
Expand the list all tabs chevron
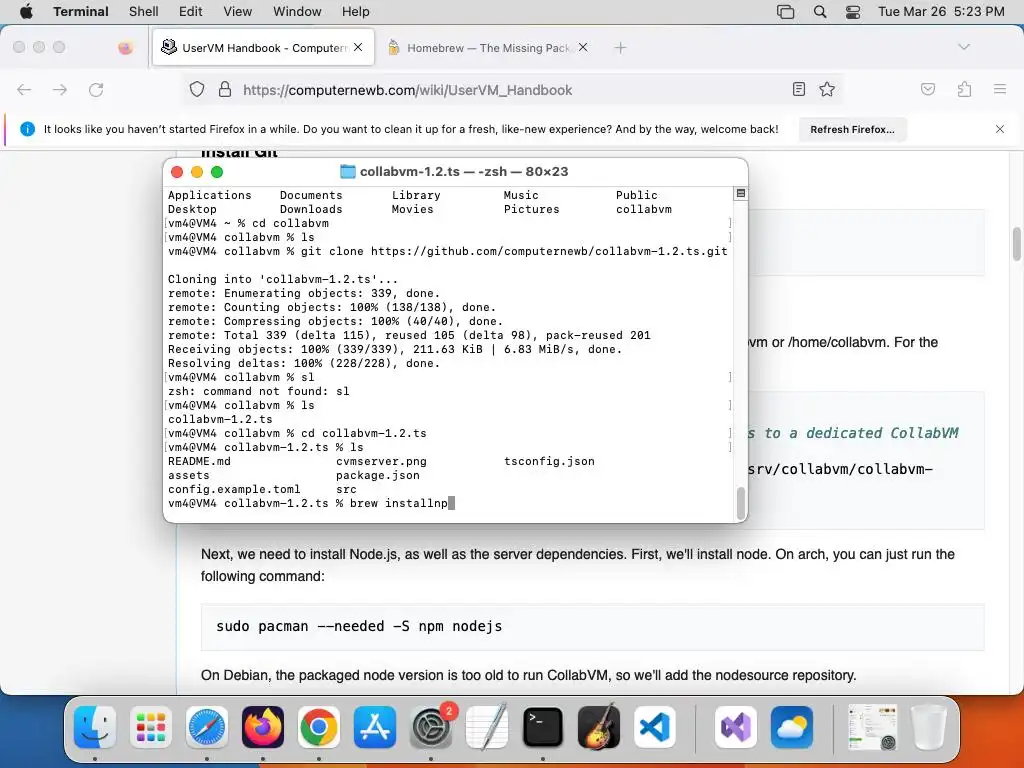click(x=964, y=47)
